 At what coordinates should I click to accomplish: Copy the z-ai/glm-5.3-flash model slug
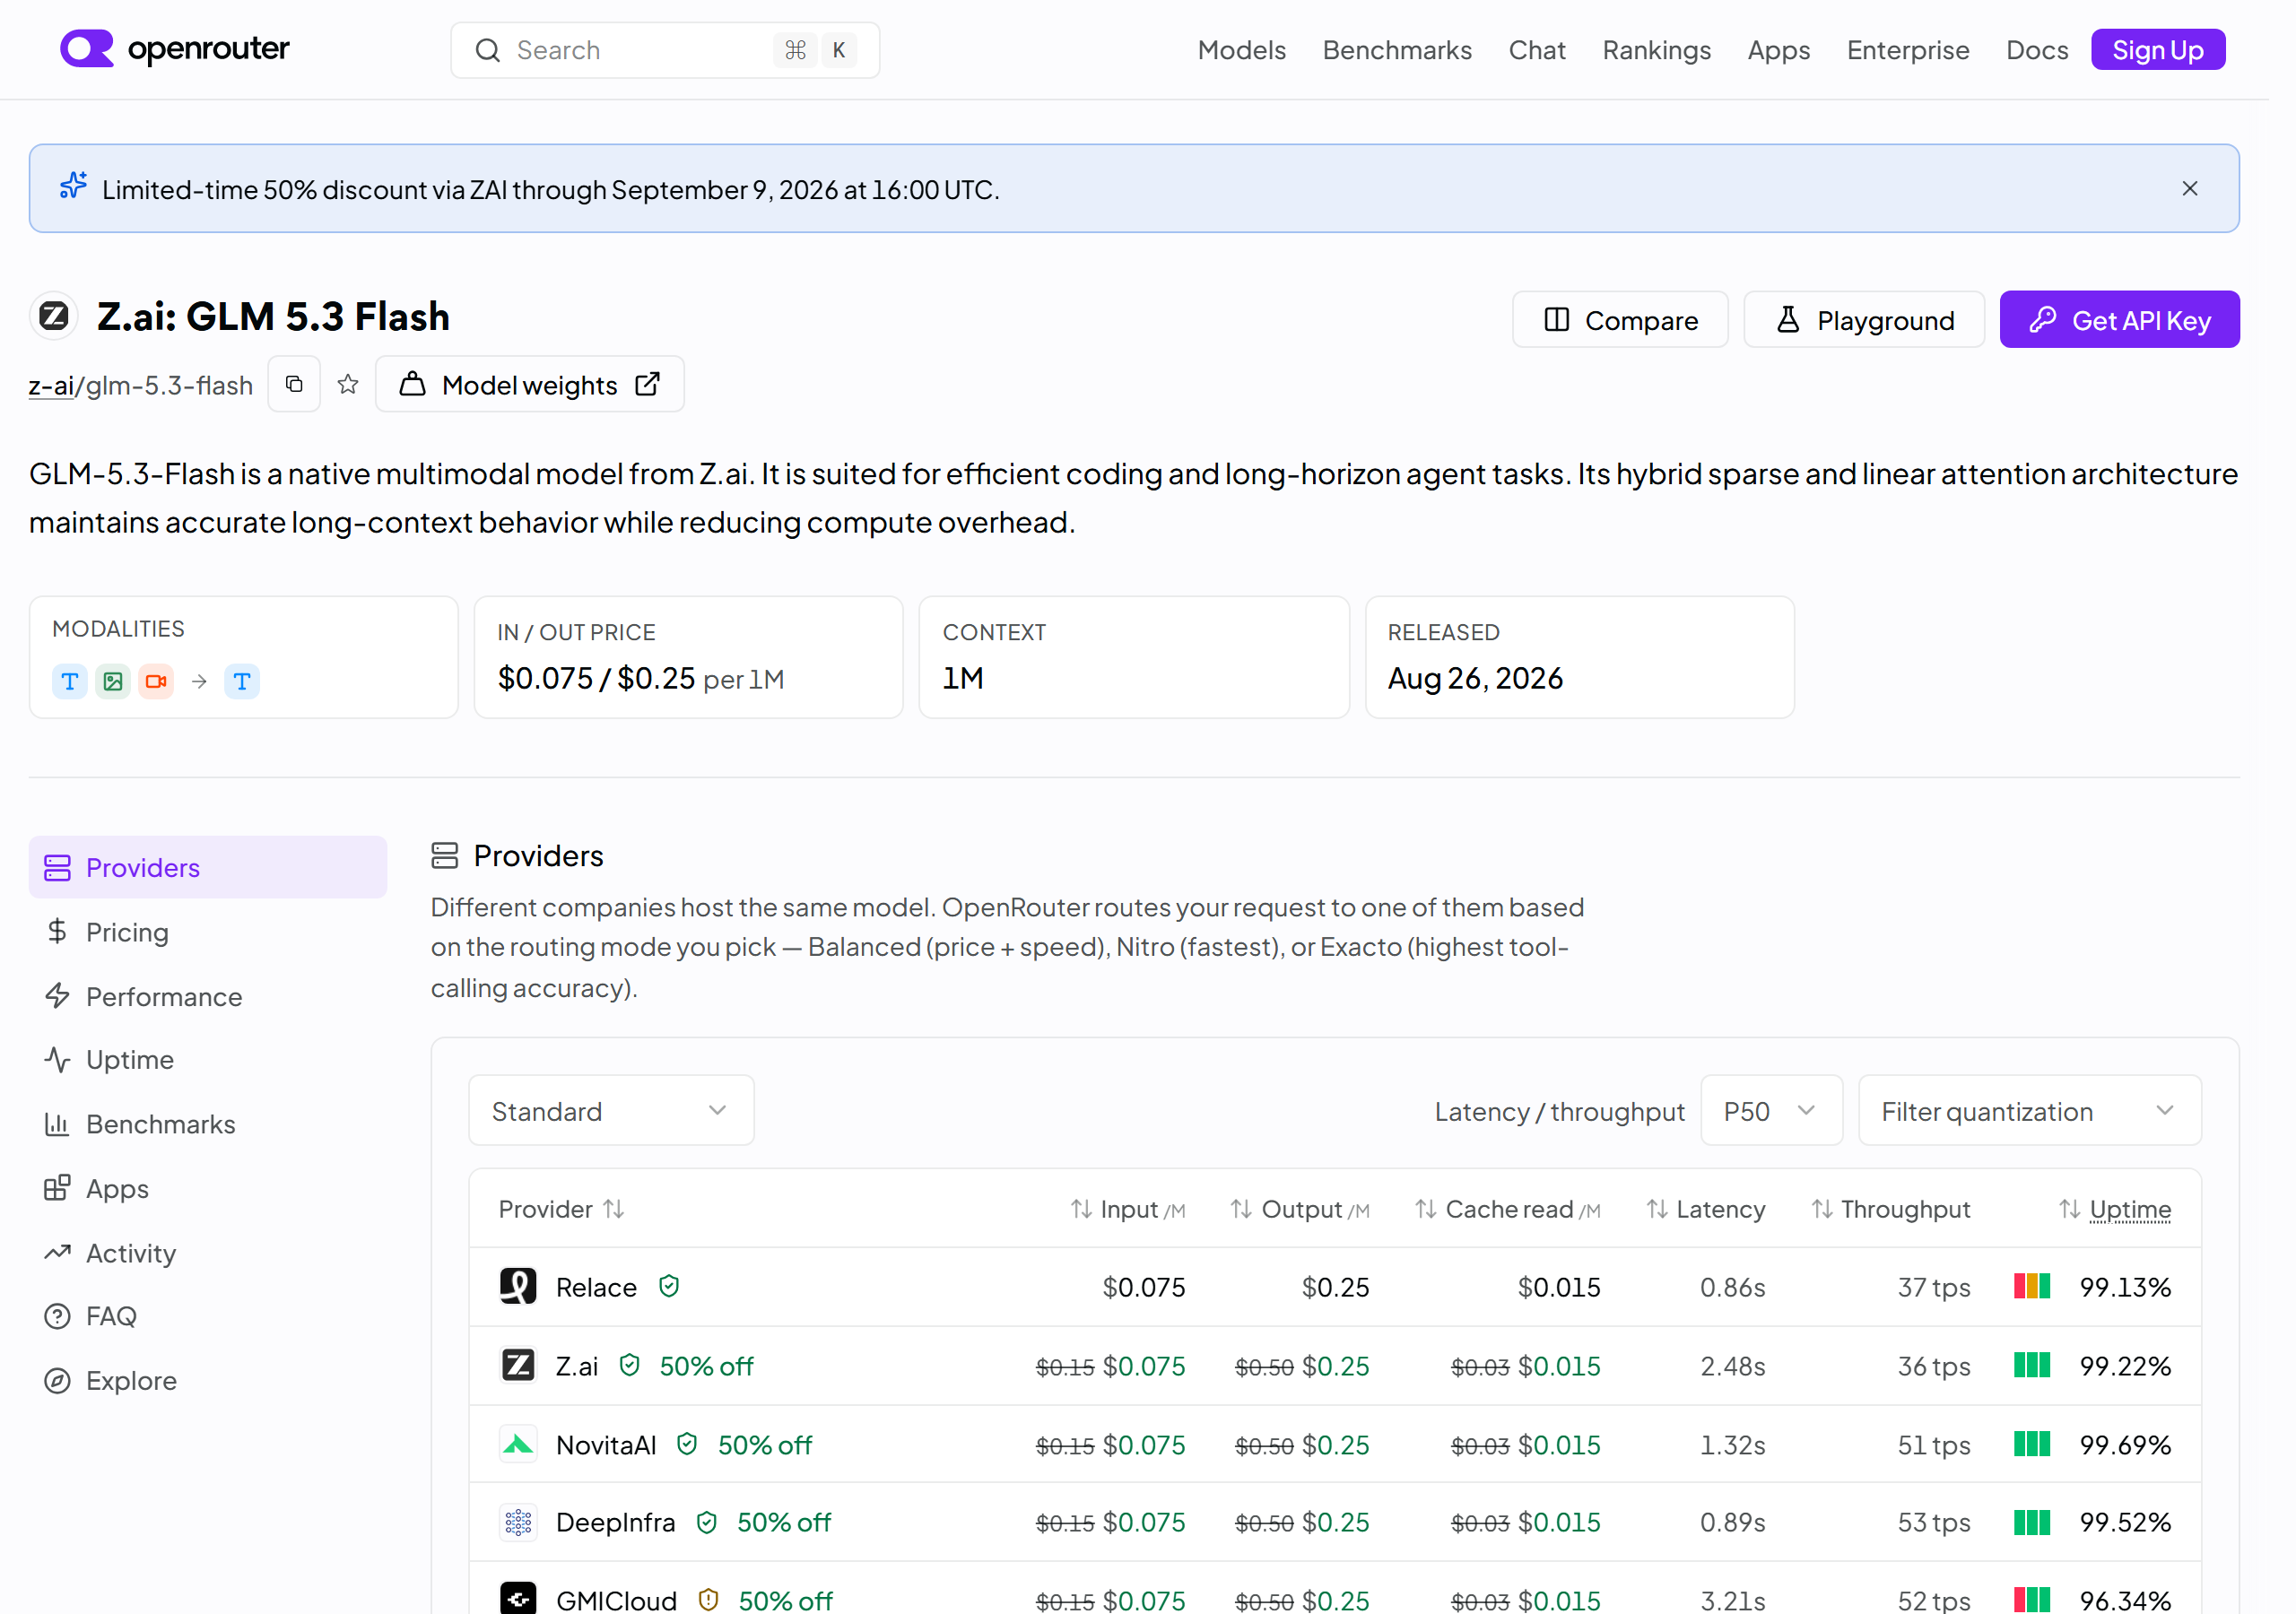[x=294, y=384]
